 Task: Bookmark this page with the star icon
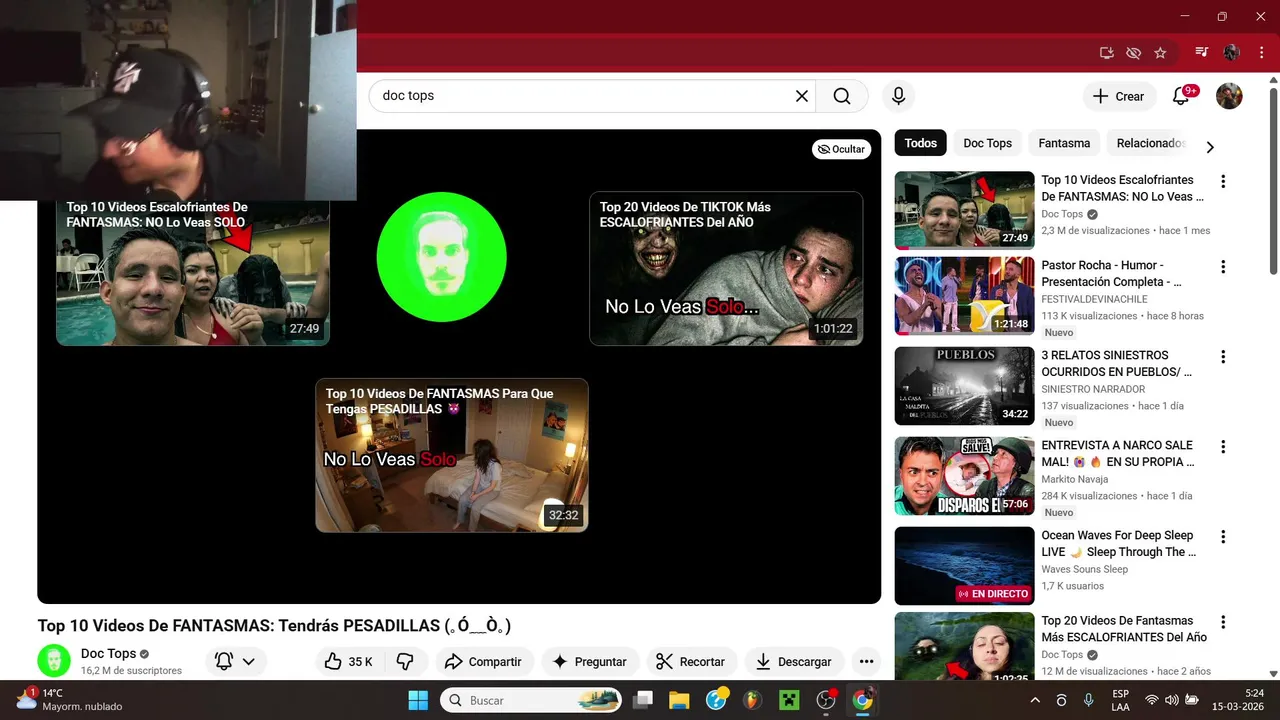click(x=1160, y=53)
